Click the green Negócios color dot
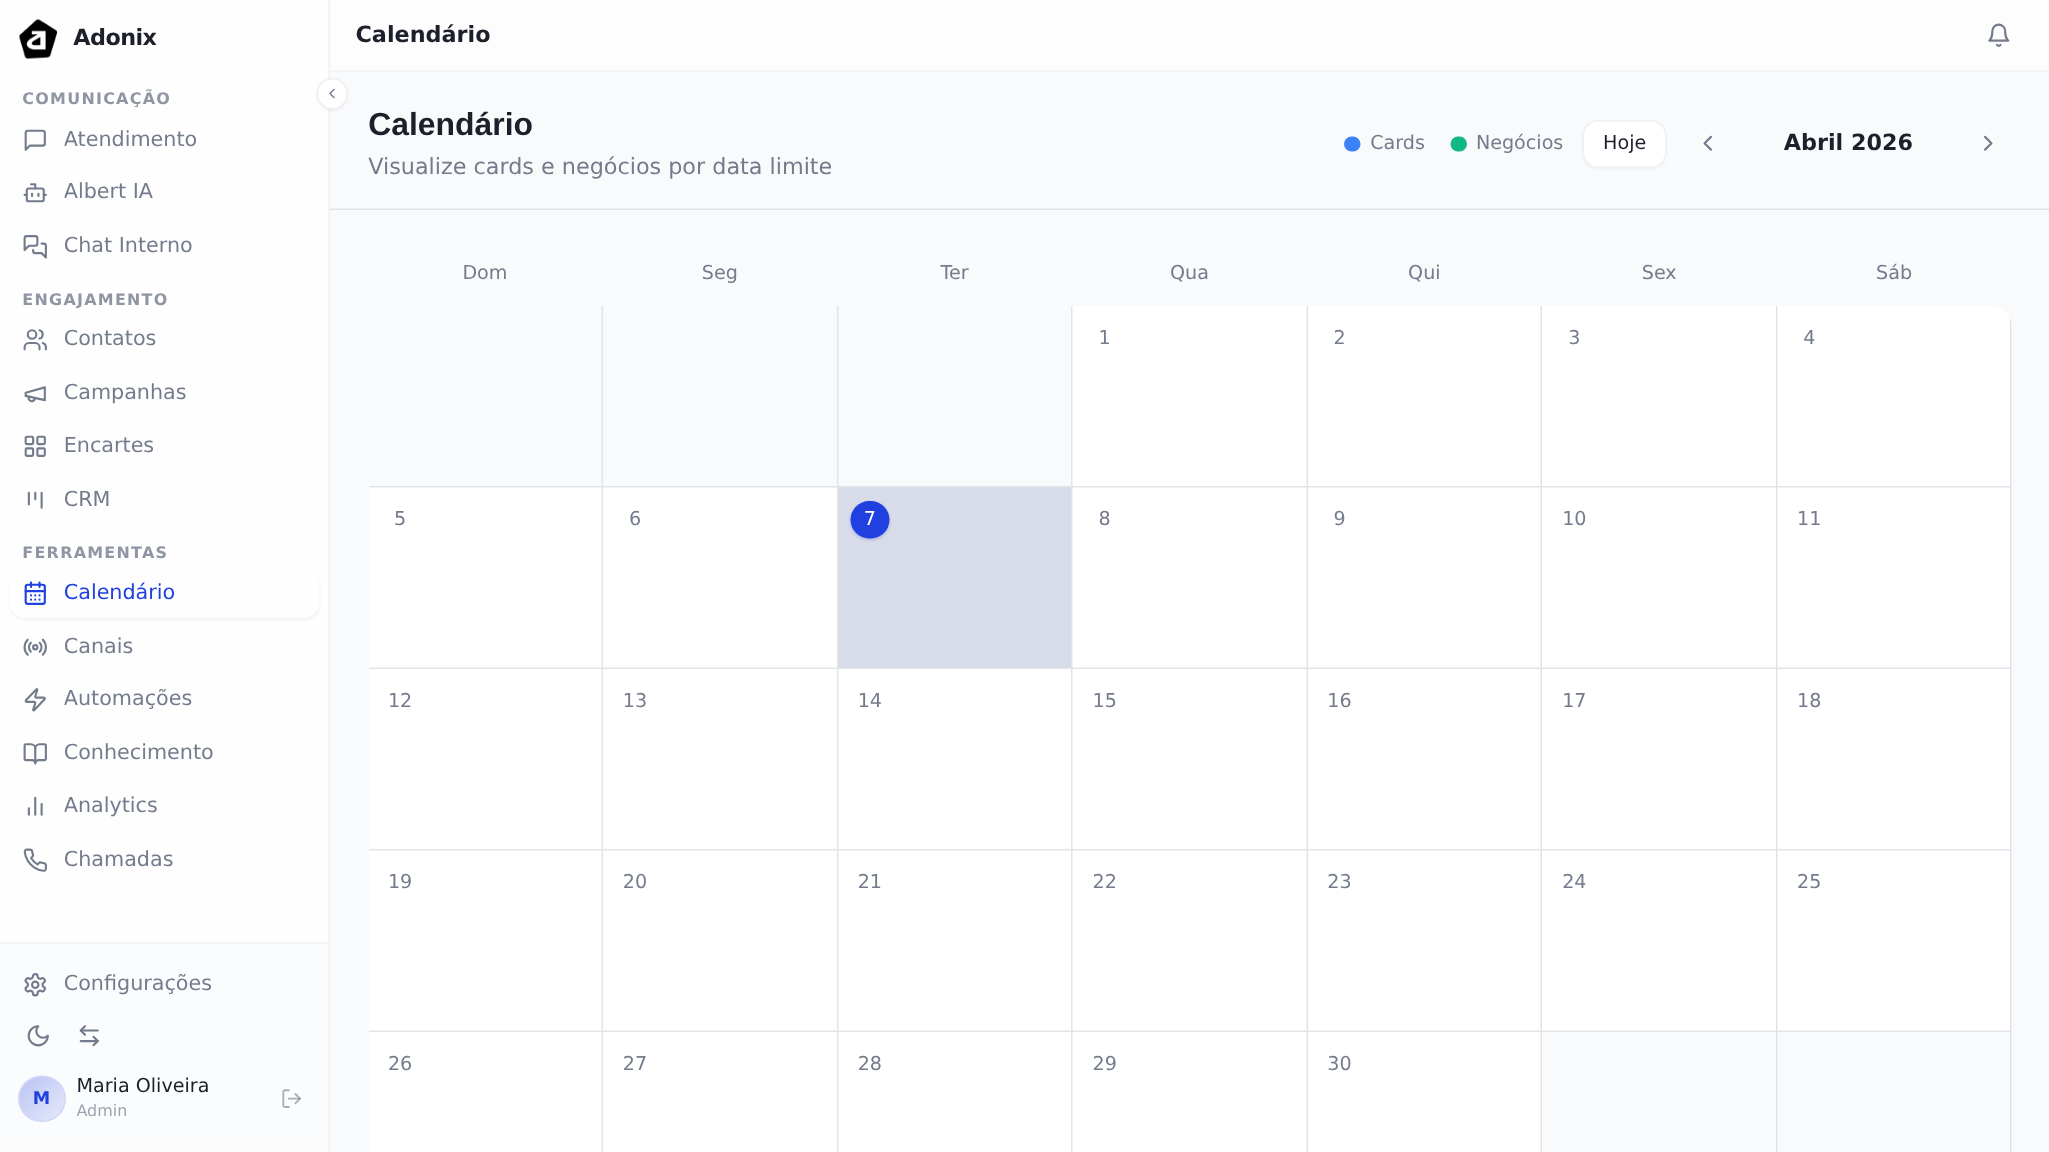This screenshot has height=1152, width=2049. point(1459,144)
